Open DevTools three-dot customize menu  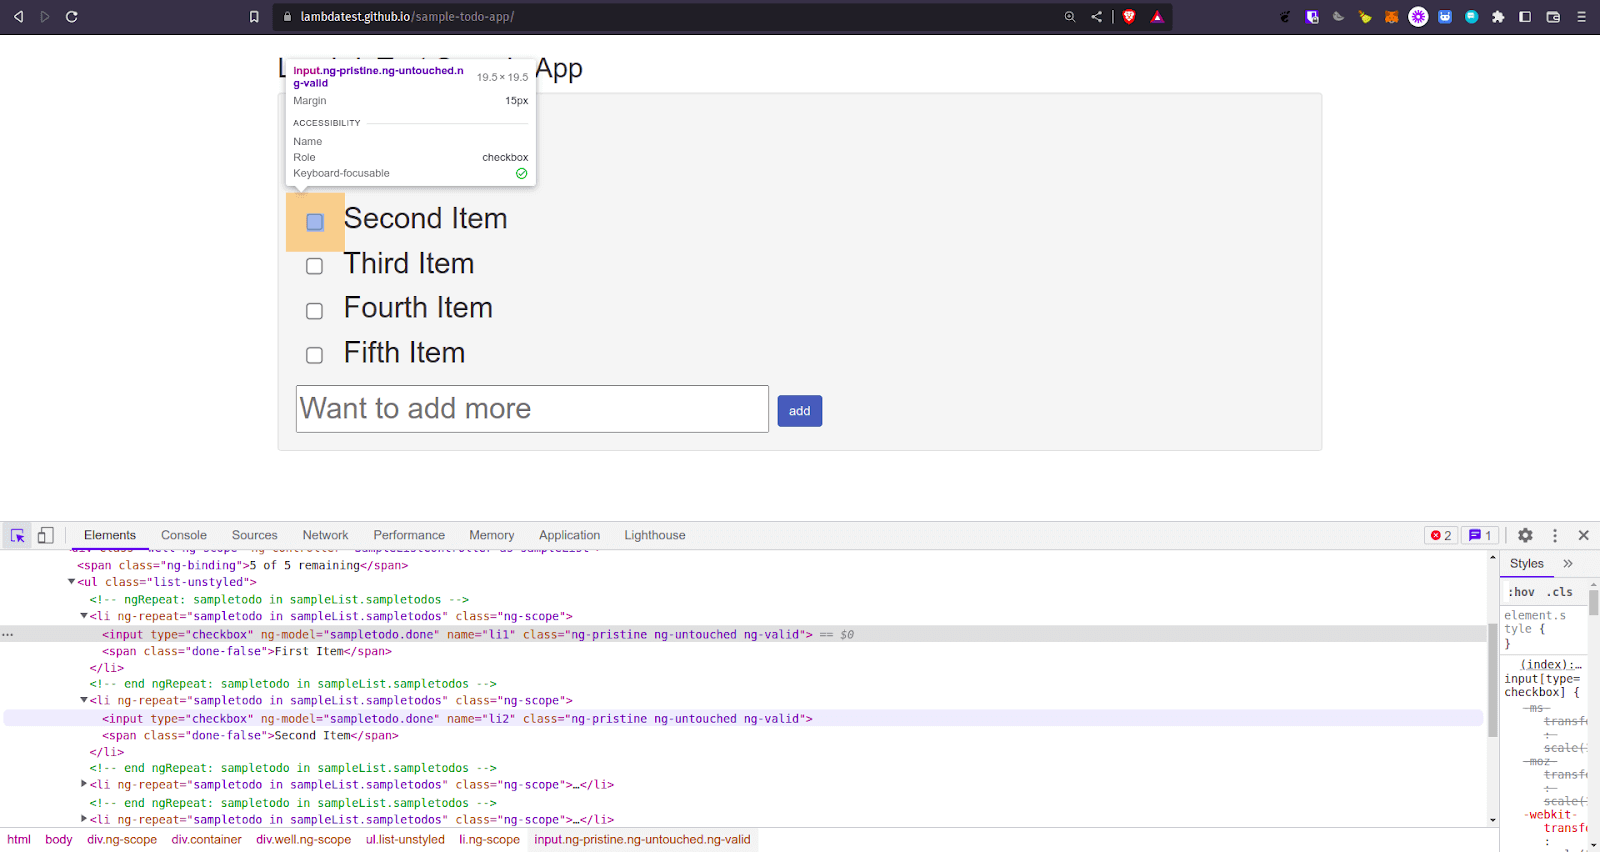pos(1554,536)
